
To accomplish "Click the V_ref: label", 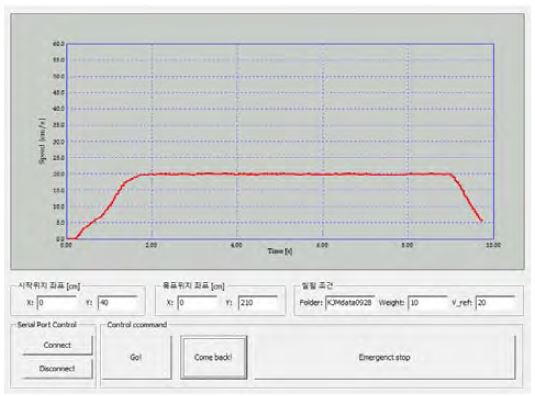I will click(x=462, y=303).
